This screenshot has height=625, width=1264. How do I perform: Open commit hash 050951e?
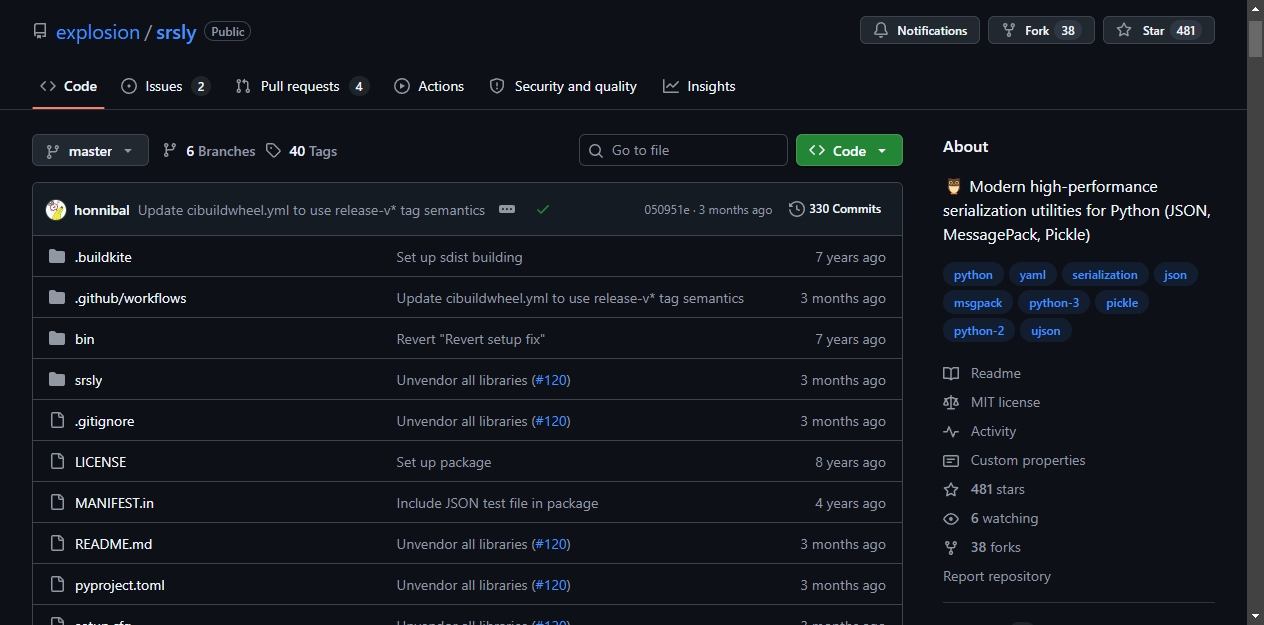[667, 210]
